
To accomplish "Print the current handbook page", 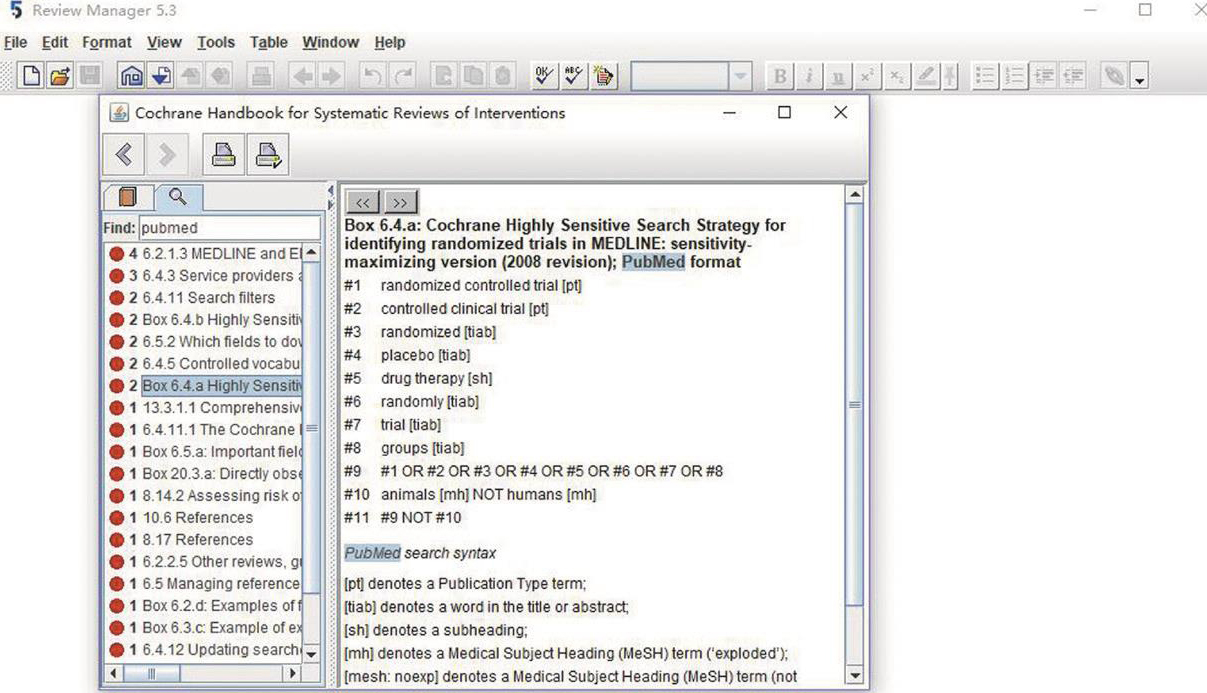I will coord(223,155).
